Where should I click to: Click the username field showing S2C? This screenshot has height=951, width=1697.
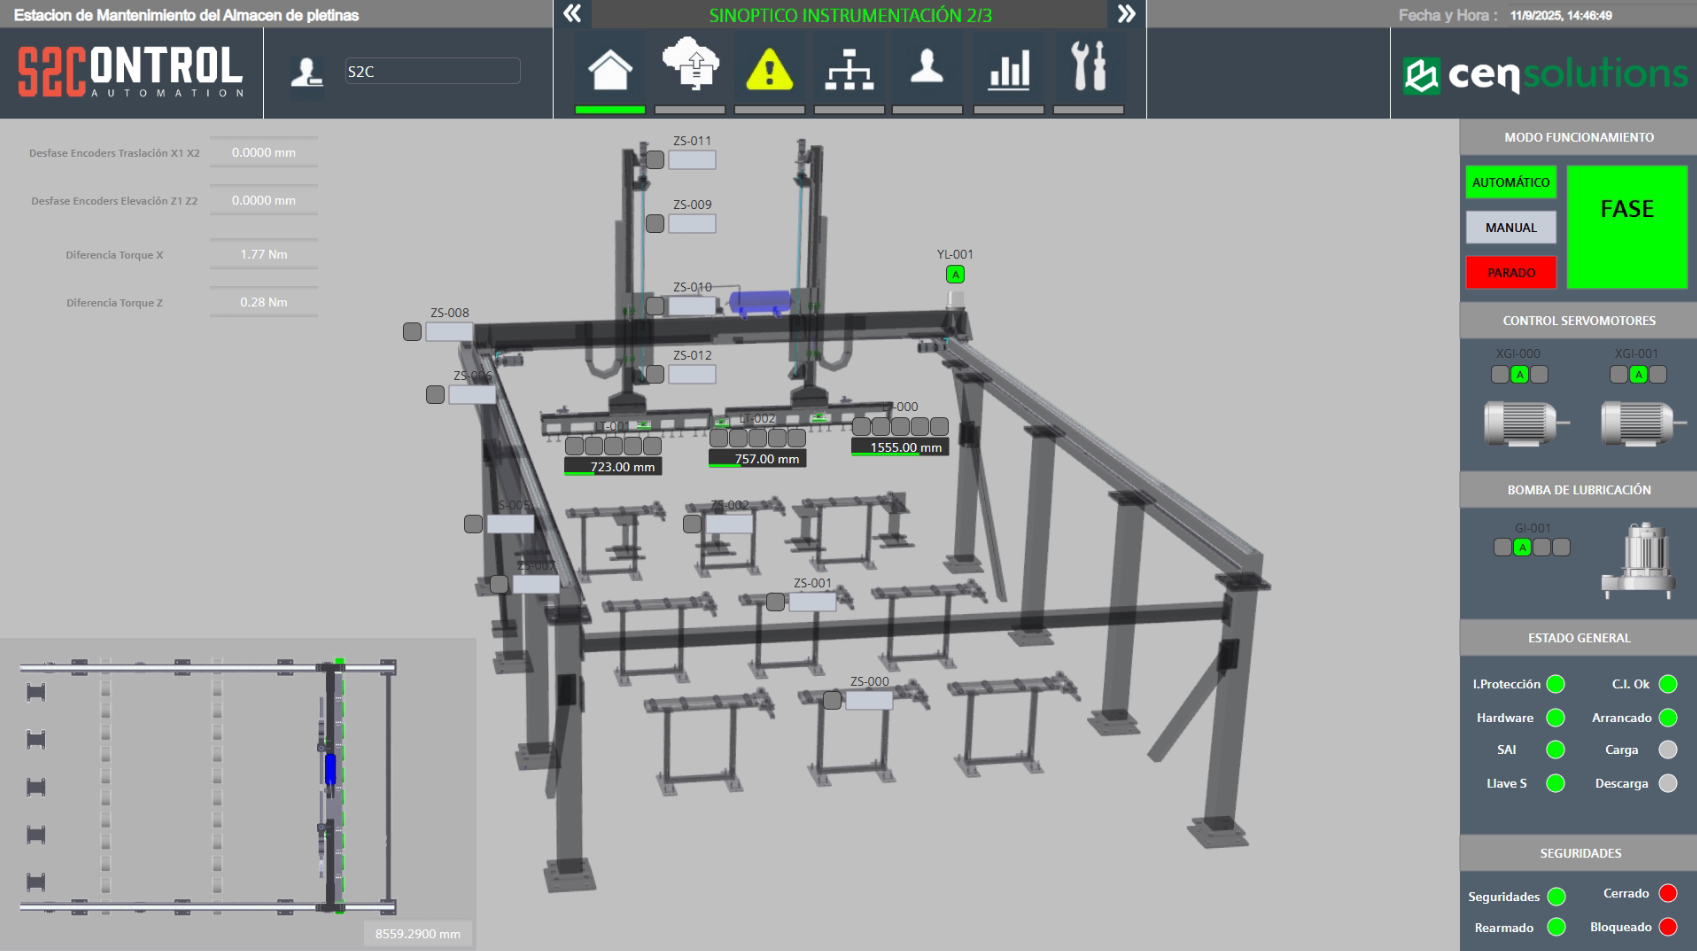pos(432,71)
